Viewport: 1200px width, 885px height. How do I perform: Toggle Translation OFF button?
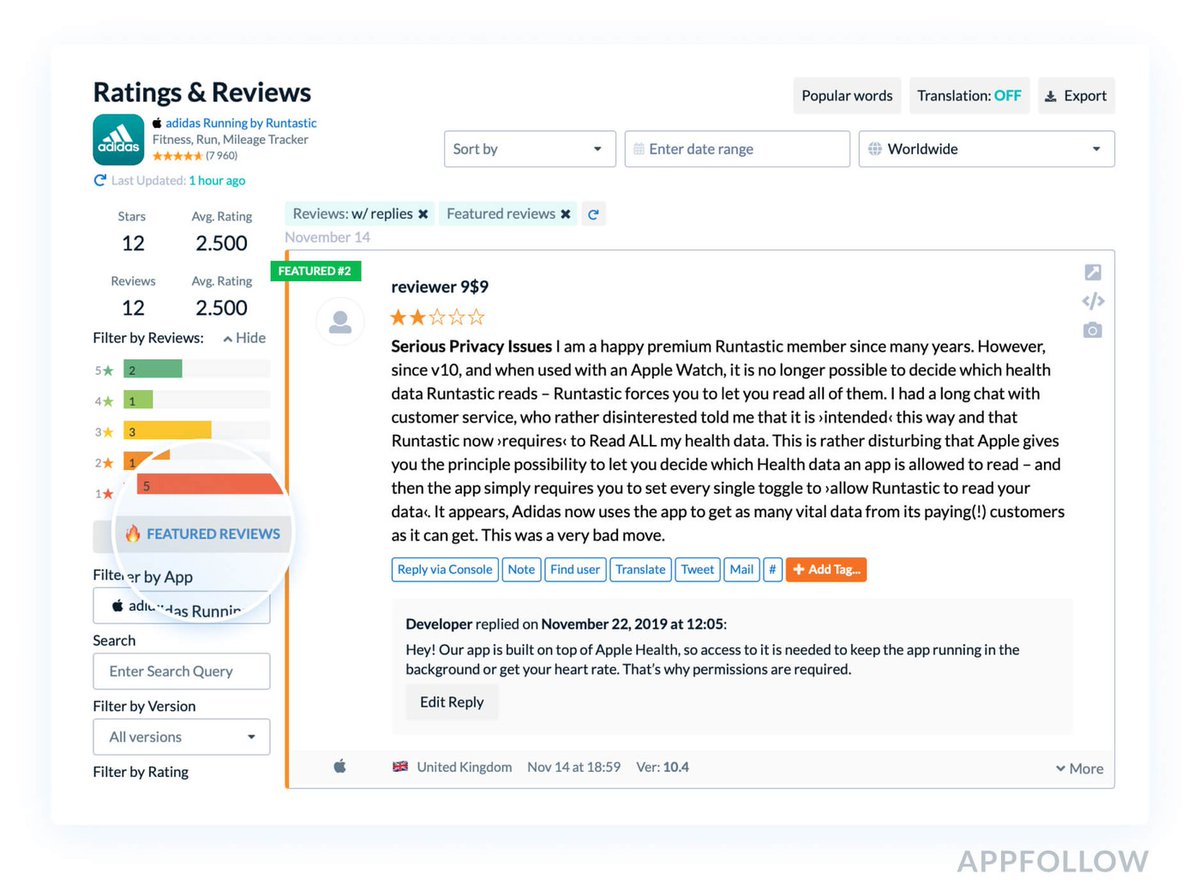coord(970,96)
